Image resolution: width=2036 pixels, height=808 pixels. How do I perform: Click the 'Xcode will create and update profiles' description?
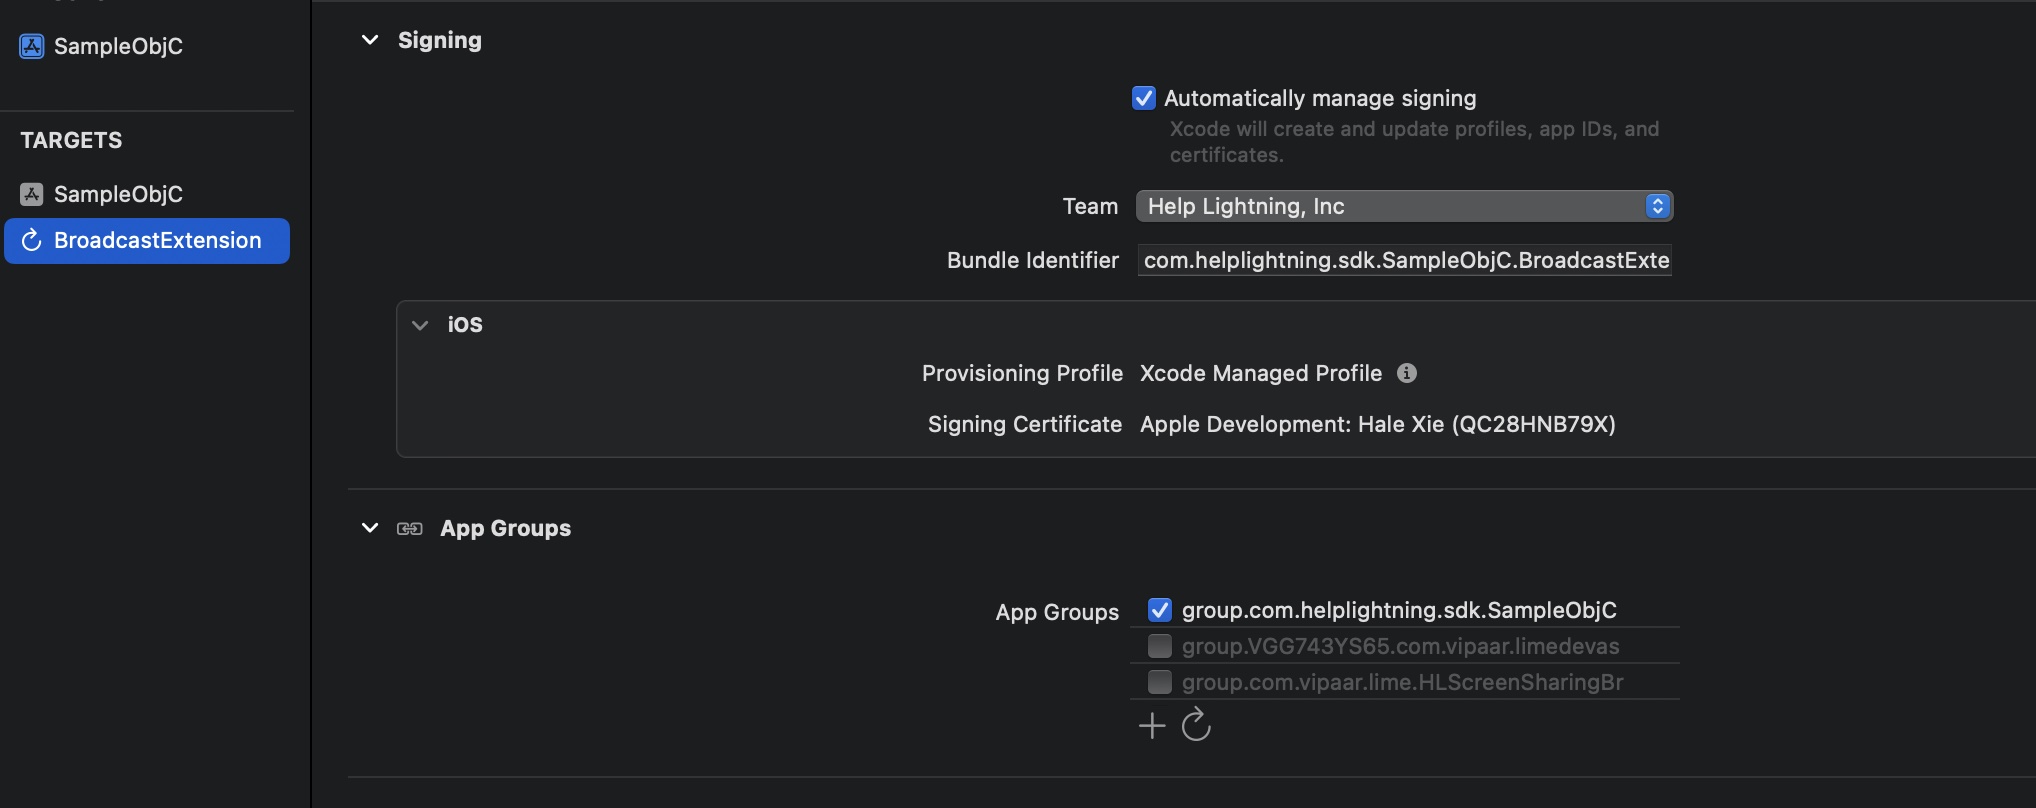[1414, 142]
